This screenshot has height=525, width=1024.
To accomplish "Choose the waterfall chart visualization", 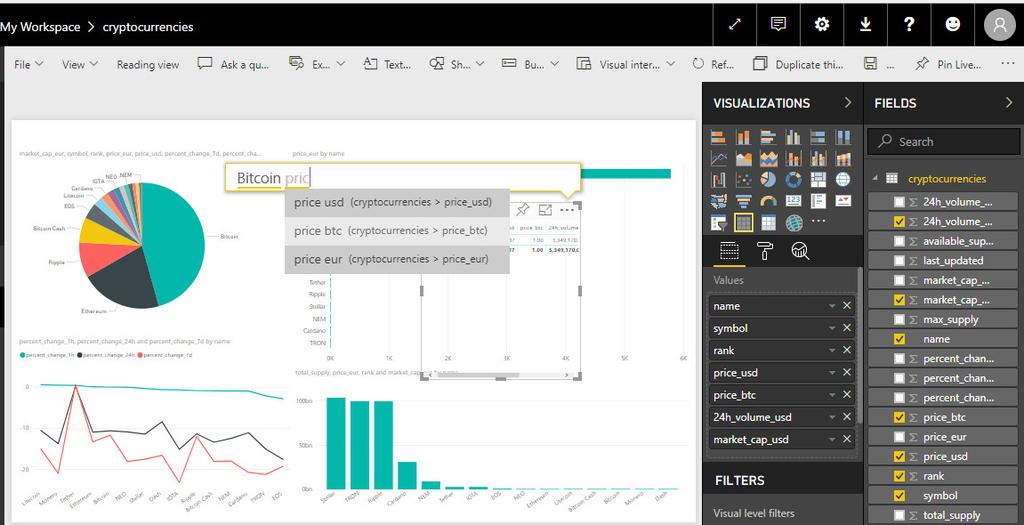I will point(718,180).
